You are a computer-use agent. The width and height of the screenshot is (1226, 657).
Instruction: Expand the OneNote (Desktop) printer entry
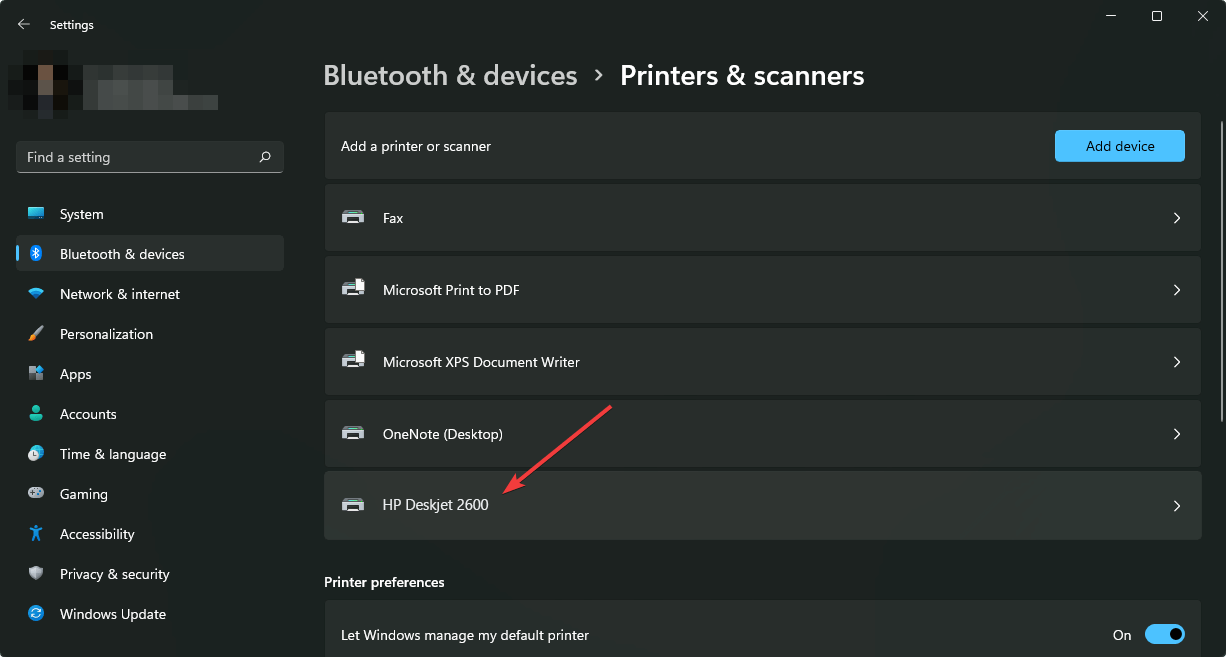pyautogui.click(x=1177, y=433)
